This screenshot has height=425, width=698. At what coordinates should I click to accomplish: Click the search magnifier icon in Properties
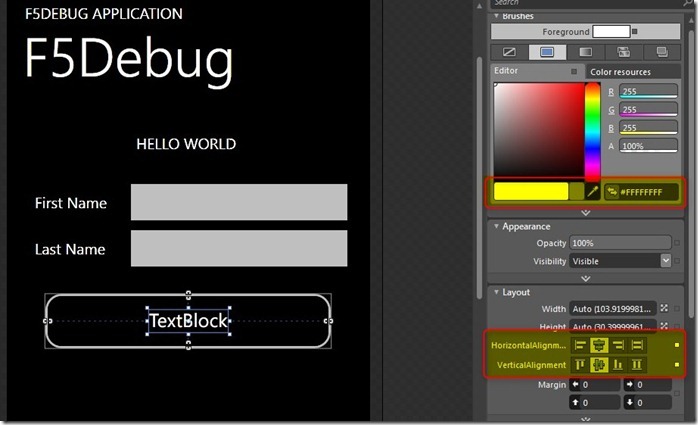point(688,3)
